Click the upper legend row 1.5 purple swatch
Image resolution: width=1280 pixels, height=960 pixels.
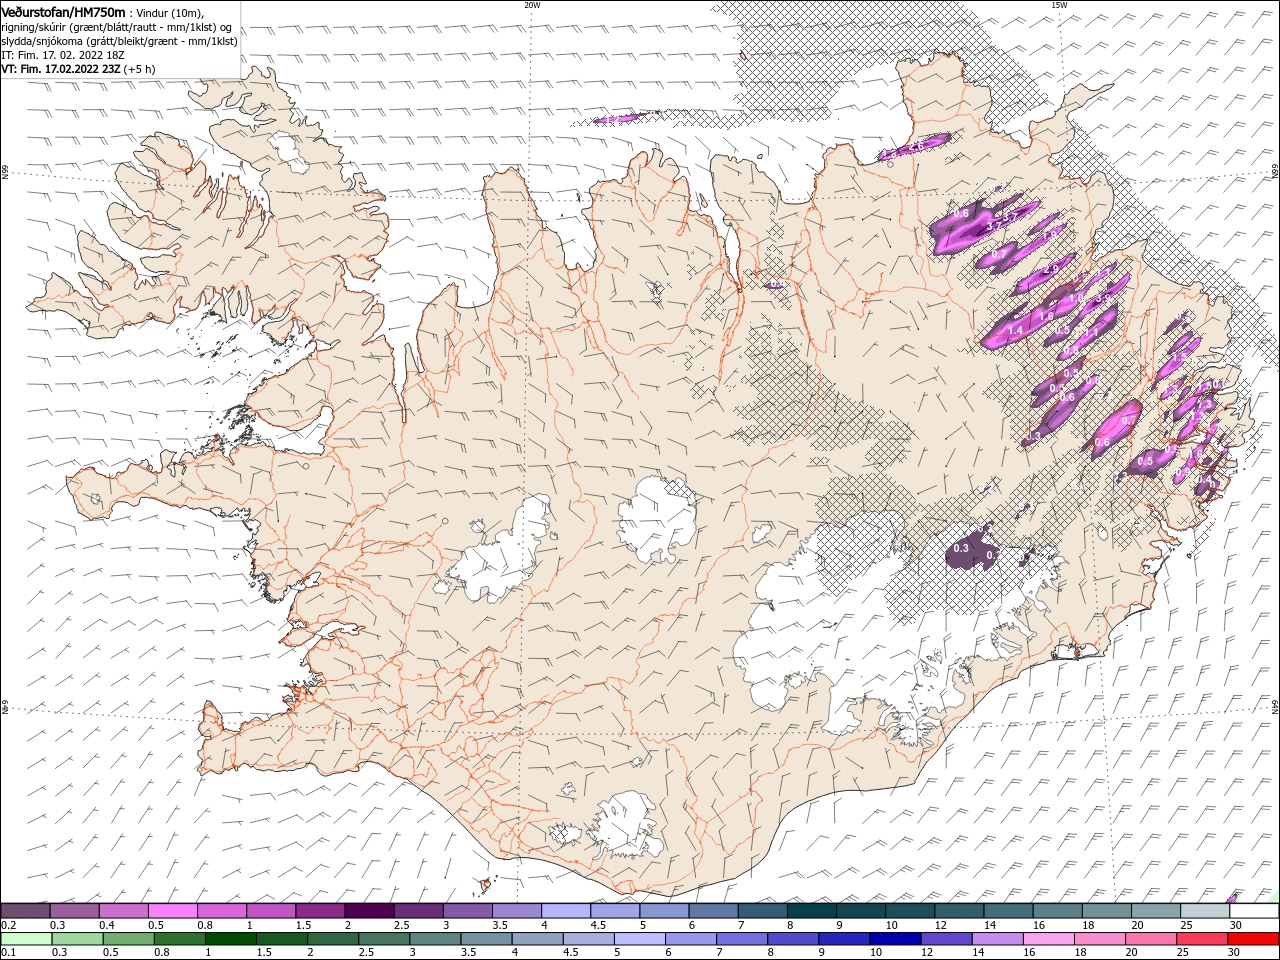[x=320, y=910]
